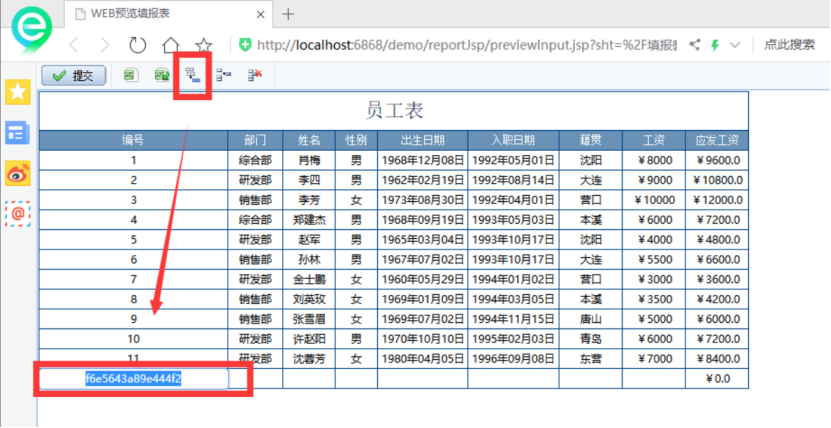Click the birth date 1973年08月30日

point(422,200)
